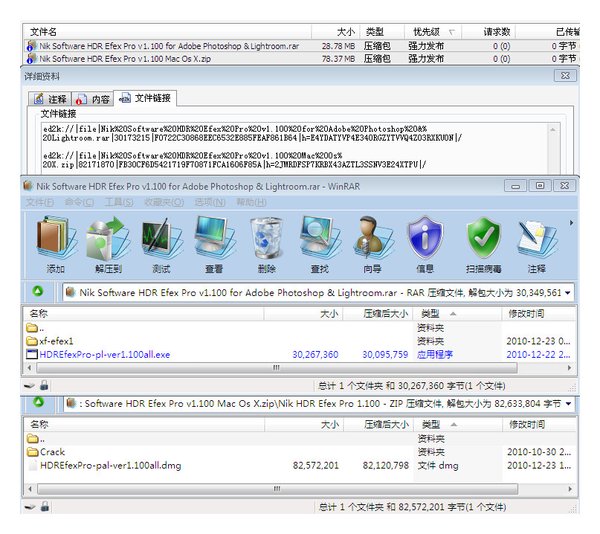Click up arrow of ed2k link box scrollbar
The image size is (600, 534).
553,130
